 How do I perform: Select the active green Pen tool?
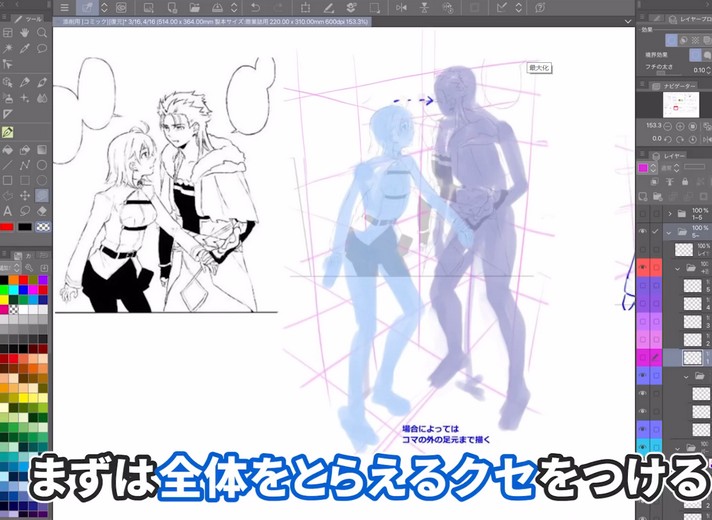coord(7,132)
